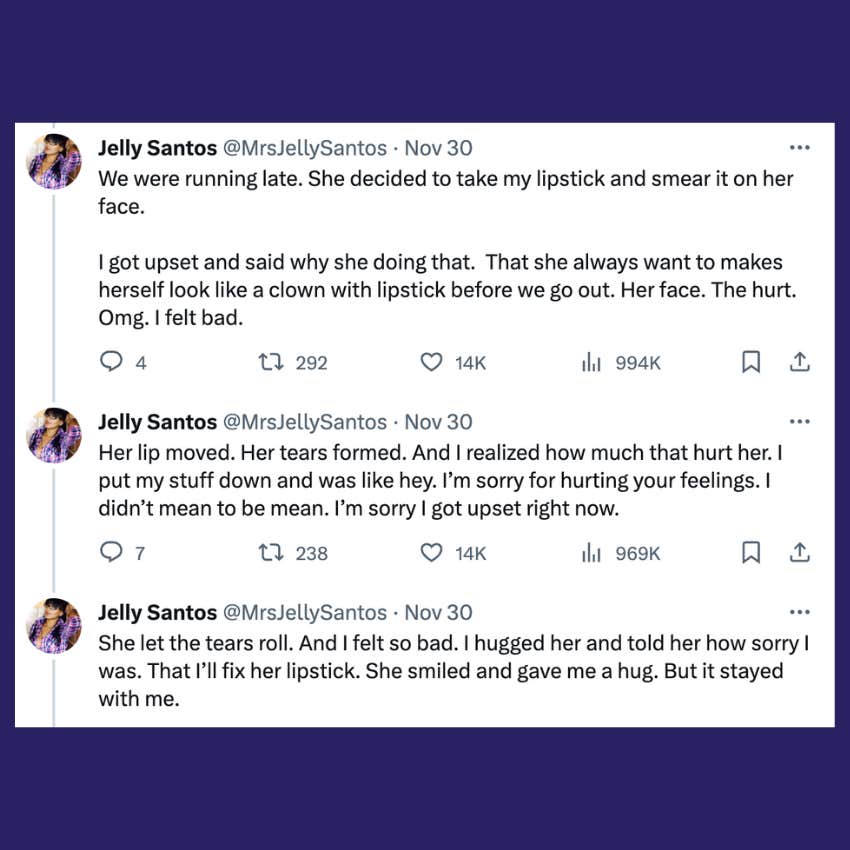Viewport: 850px width, 850px height.
Task: Click the reply bubble showing 7 replies
Action: pos(111,553)
